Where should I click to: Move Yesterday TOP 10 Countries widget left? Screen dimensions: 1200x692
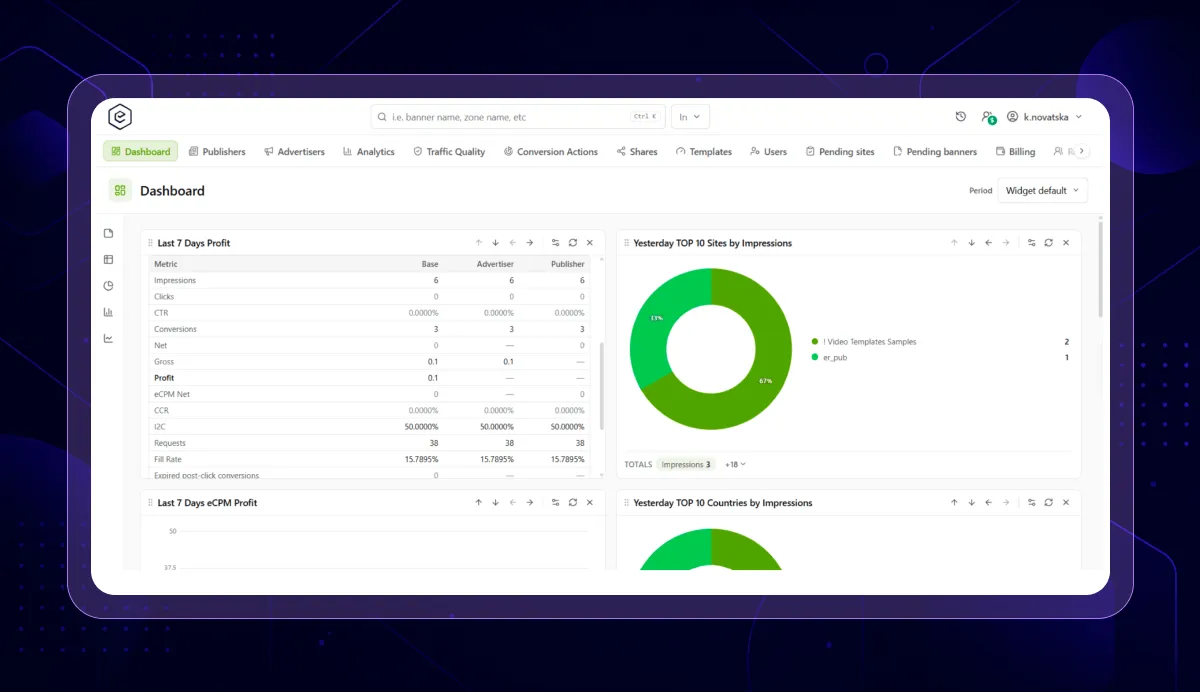pos(988,503)
